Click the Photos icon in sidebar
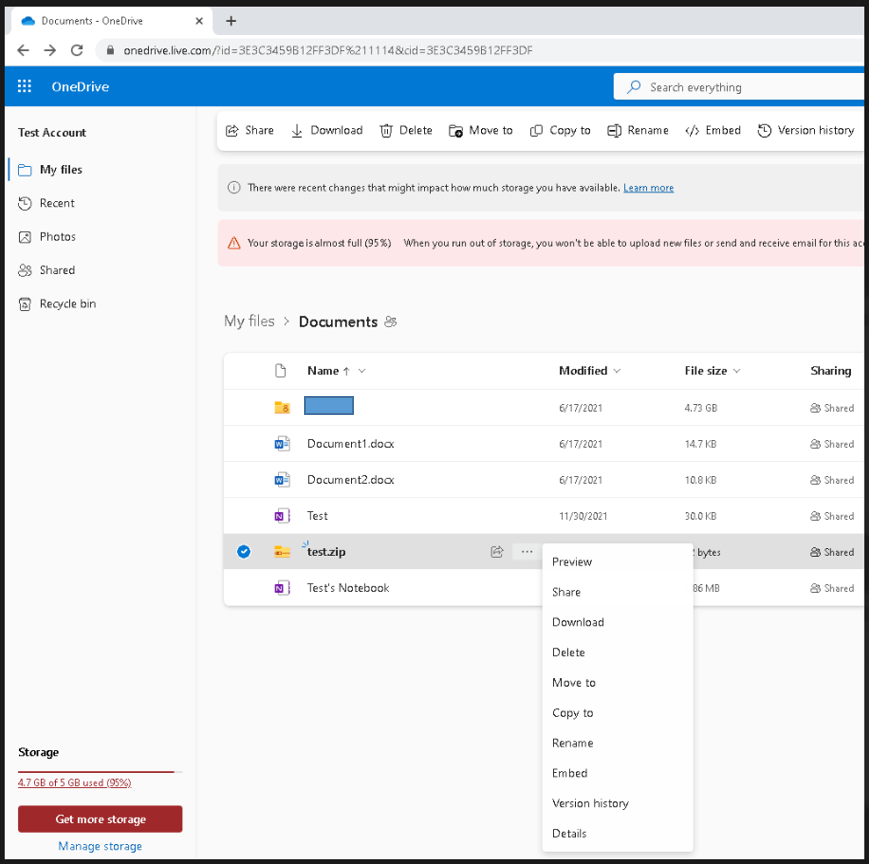 coord(25,237)
